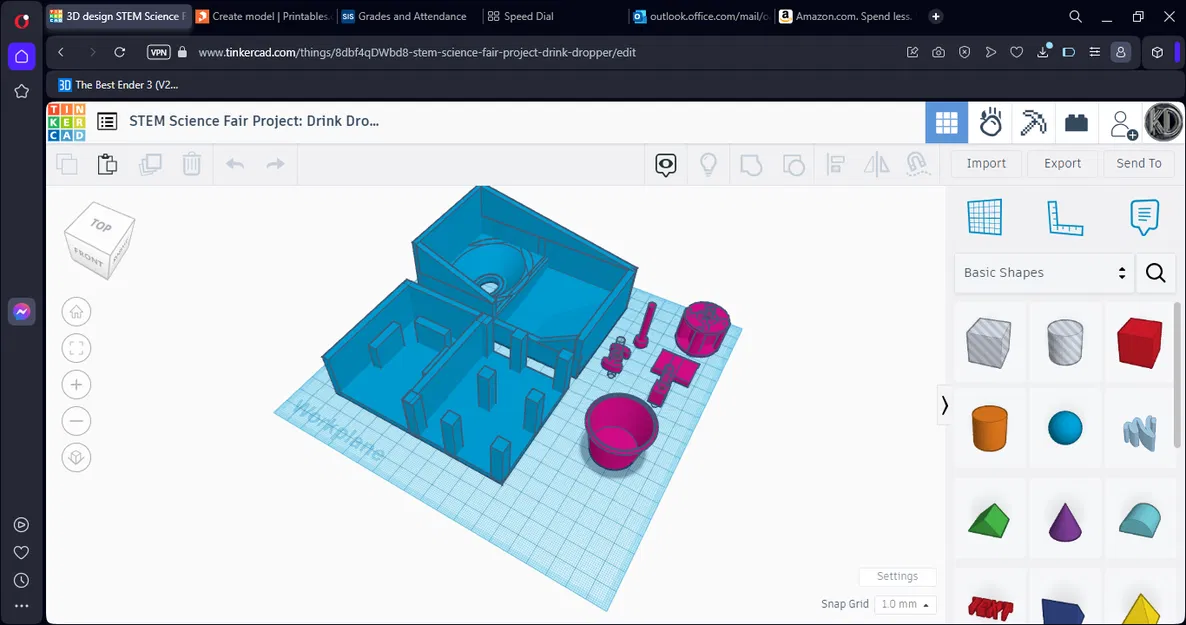Toggle Show All lightbulb icon
The height and width of the screenshot is (625, 1186).
pos(708,164)
